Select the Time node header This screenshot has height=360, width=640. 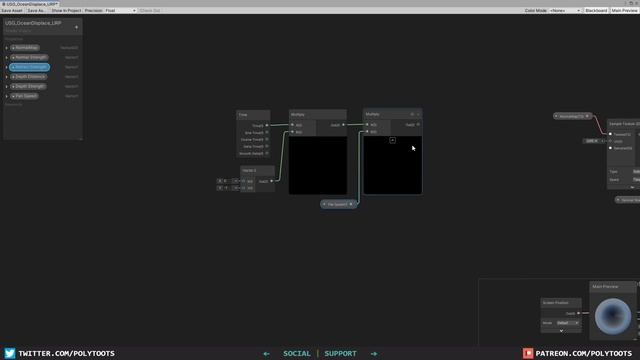253,115
